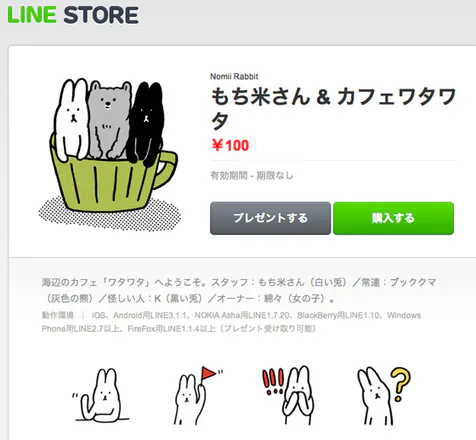Open the Nomii Rabbit creator link
Image resolution: width=476 pixels, height=440 pixels.
coord(234,76)
